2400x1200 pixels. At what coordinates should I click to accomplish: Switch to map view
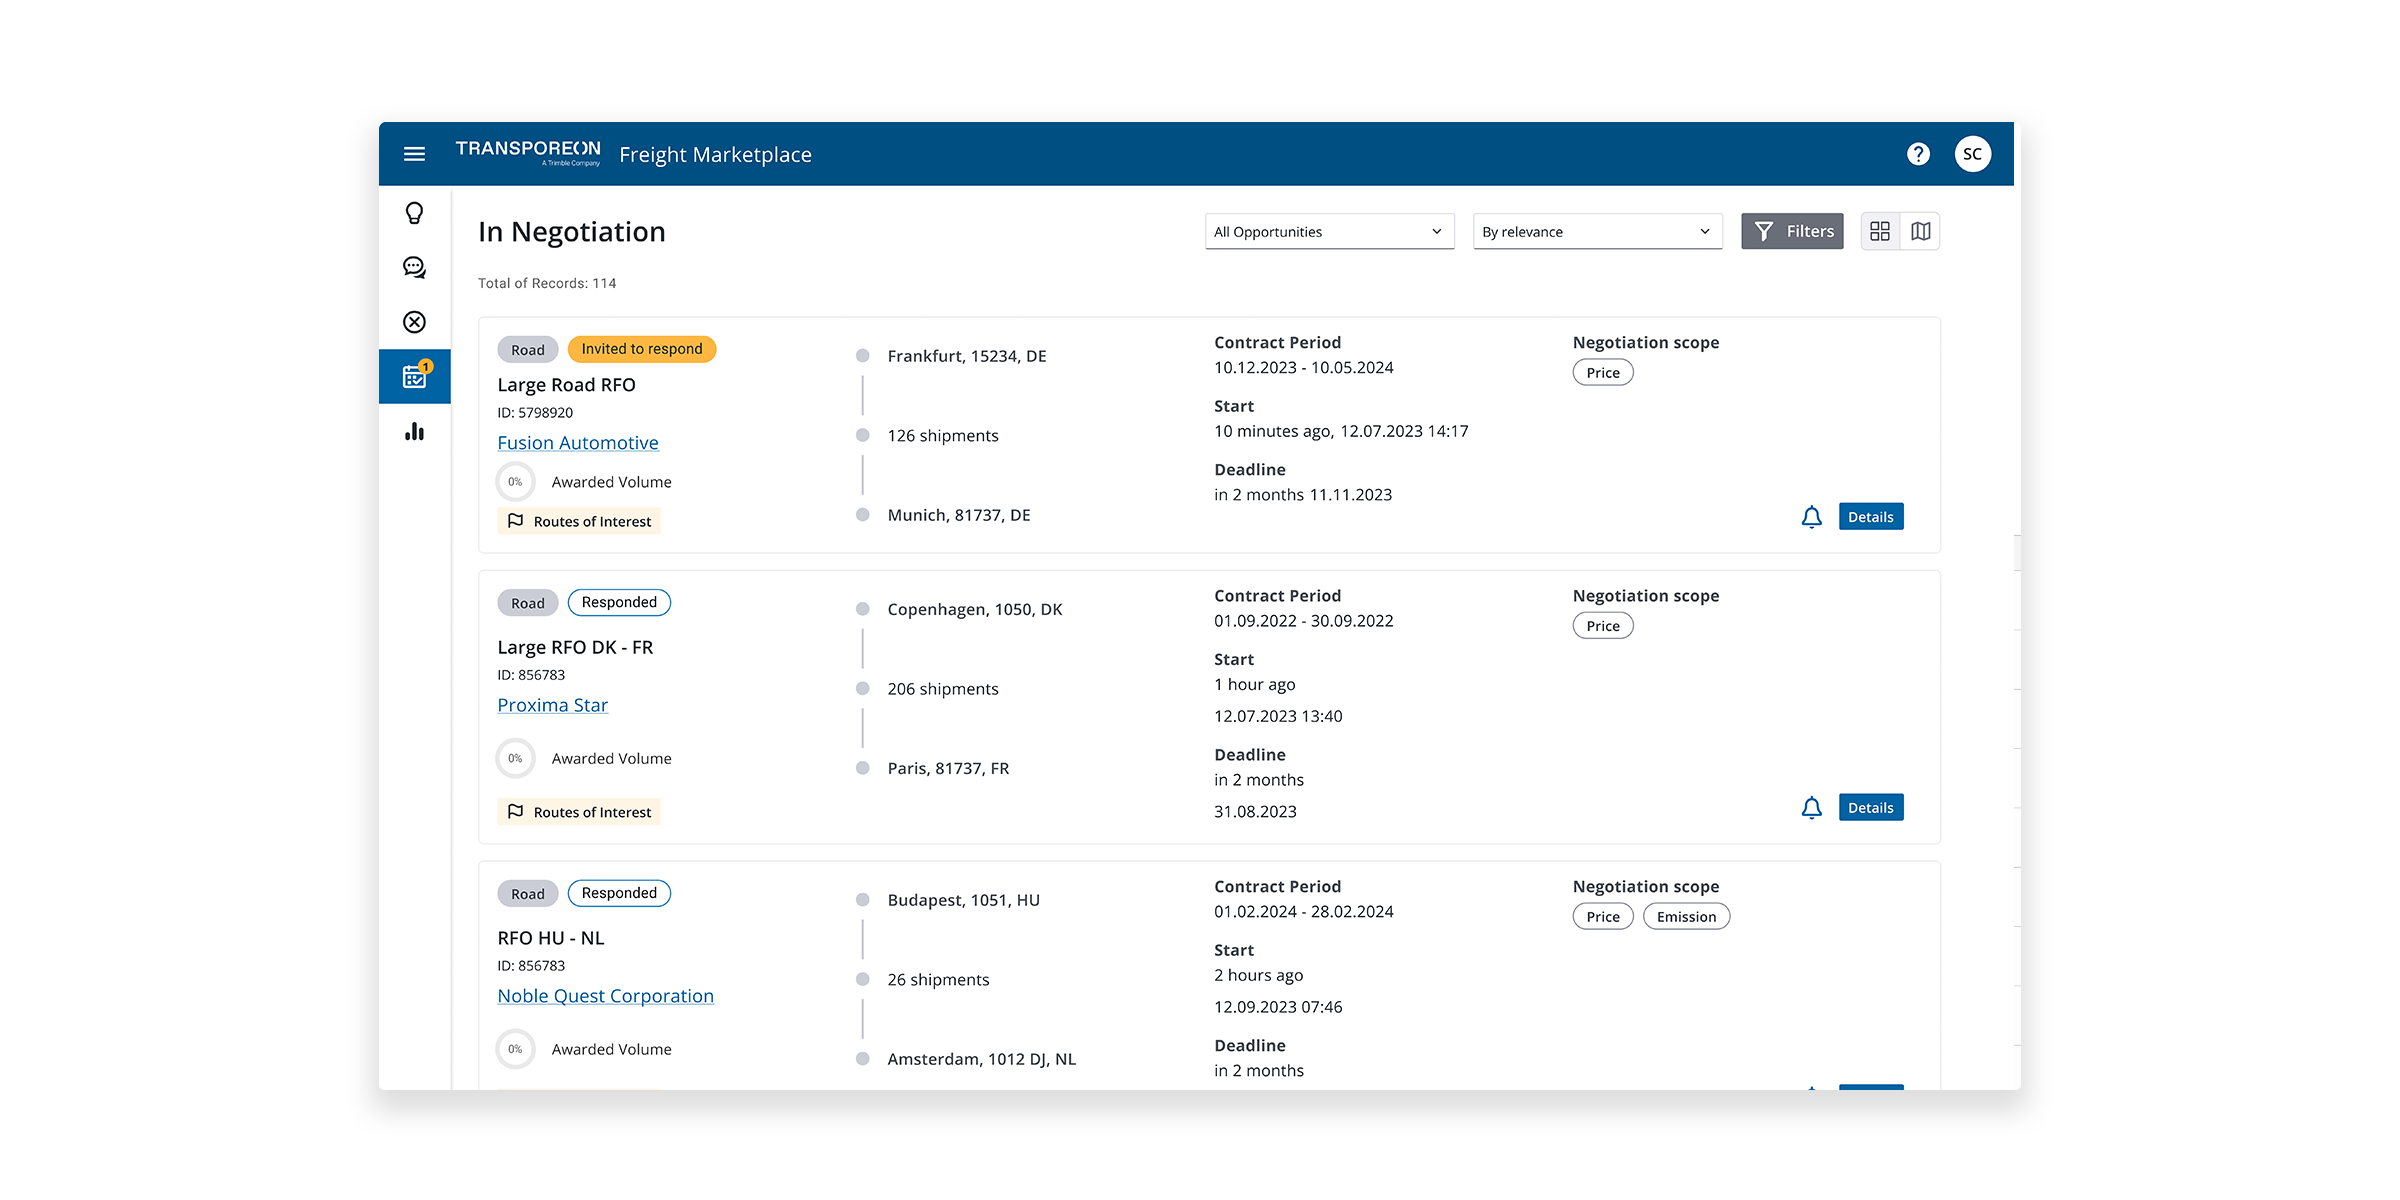1921,231
